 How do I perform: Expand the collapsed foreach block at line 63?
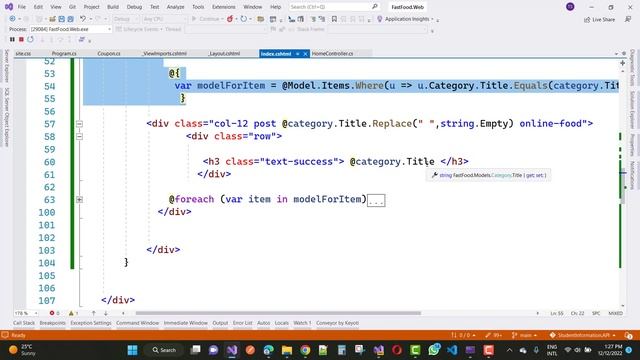pos(80,200)
